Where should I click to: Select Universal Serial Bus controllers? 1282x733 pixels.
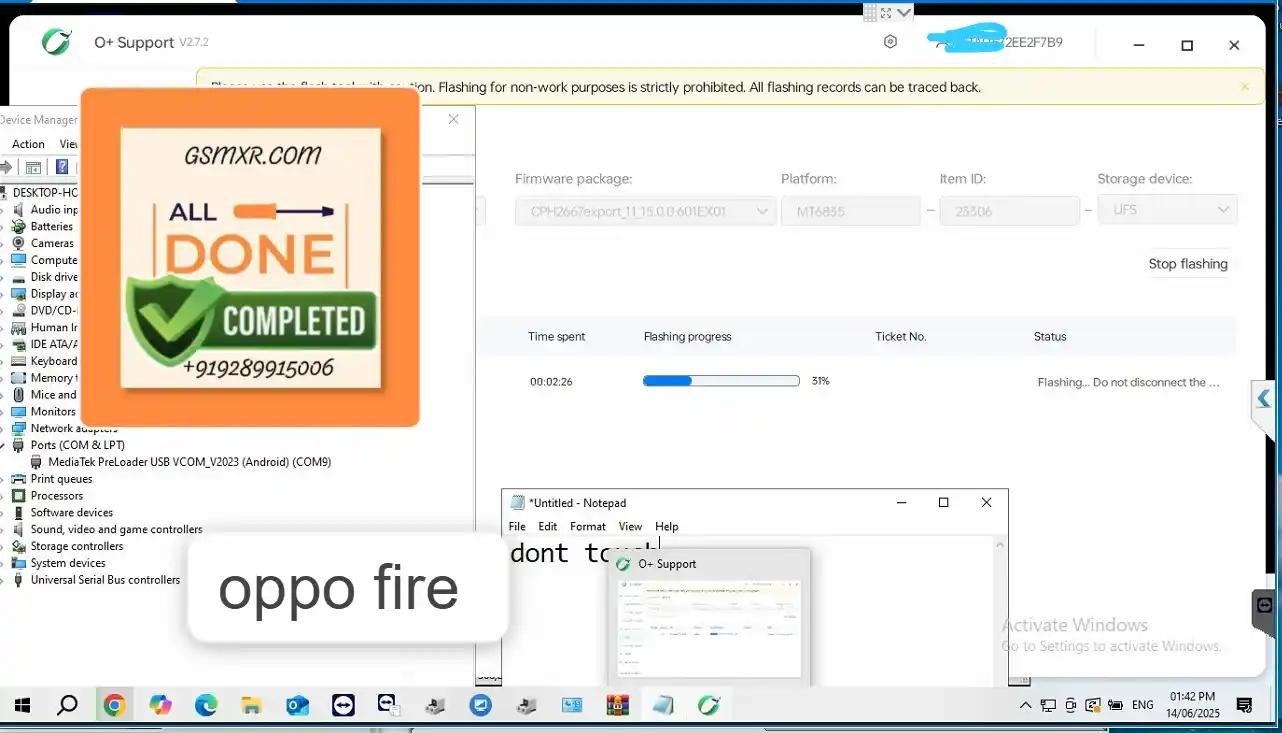click(105, 580)
